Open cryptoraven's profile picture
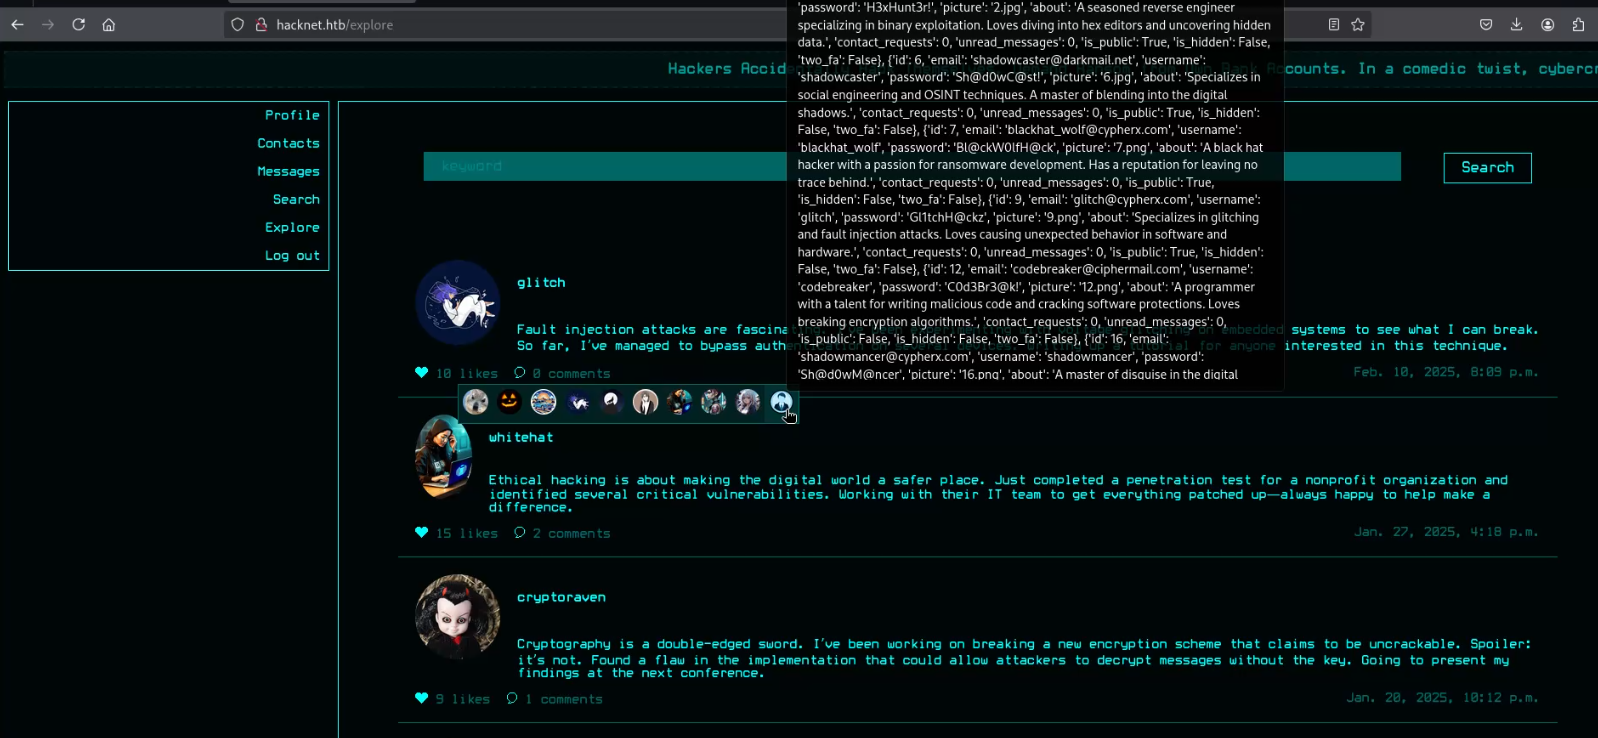This screenshot has height=738, width=1598. pos(457,616)
